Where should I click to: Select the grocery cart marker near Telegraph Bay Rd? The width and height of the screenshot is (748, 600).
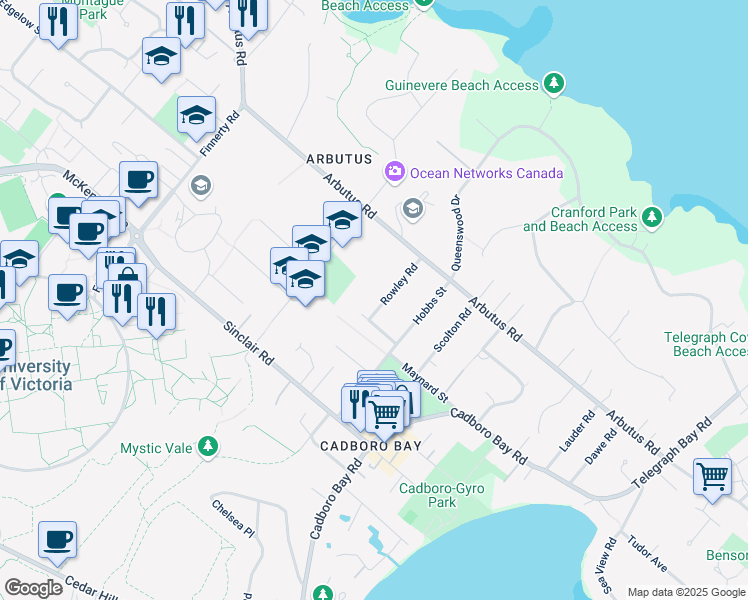click(712, 478)
